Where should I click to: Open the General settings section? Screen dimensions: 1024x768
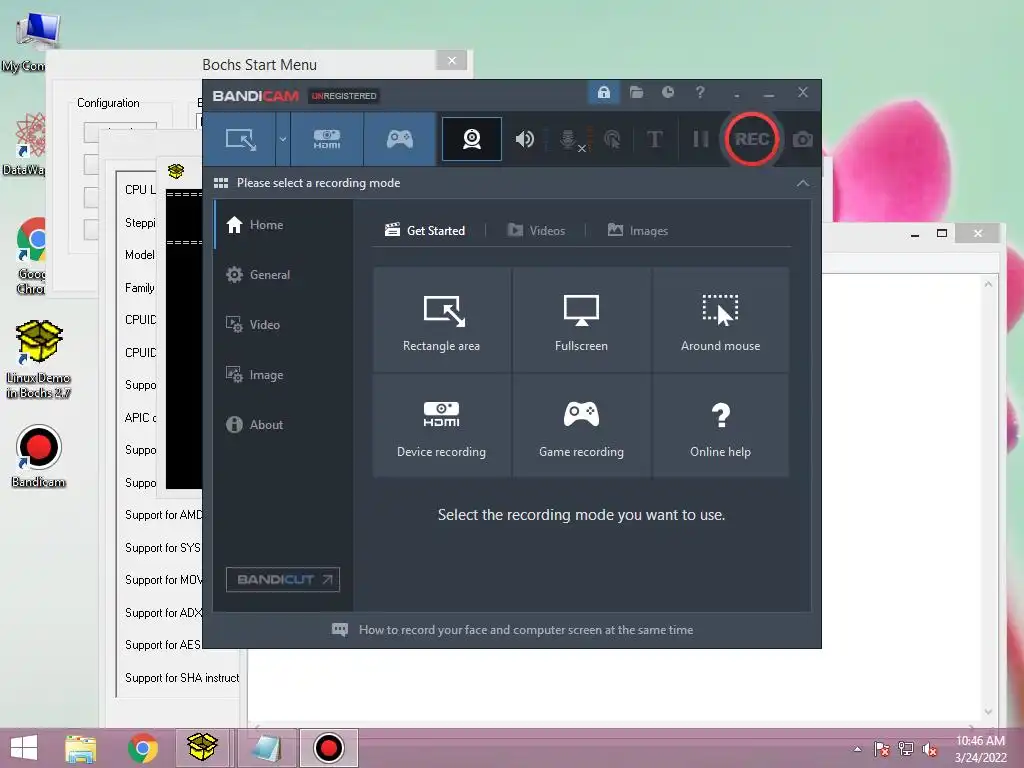coord(284,275)
